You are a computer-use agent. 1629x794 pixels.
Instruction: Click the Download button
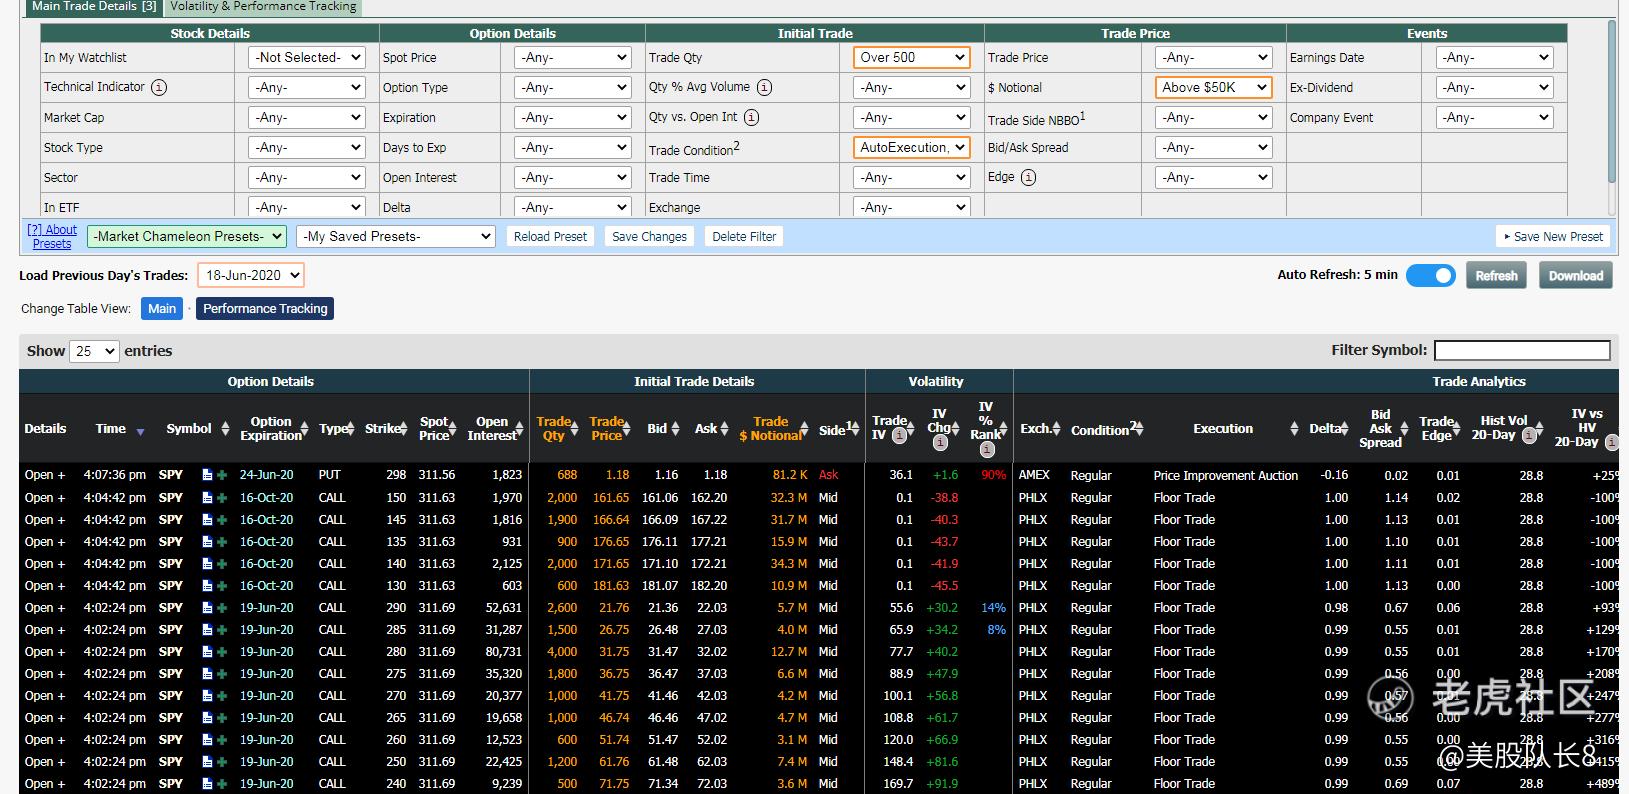[1576, 276]
